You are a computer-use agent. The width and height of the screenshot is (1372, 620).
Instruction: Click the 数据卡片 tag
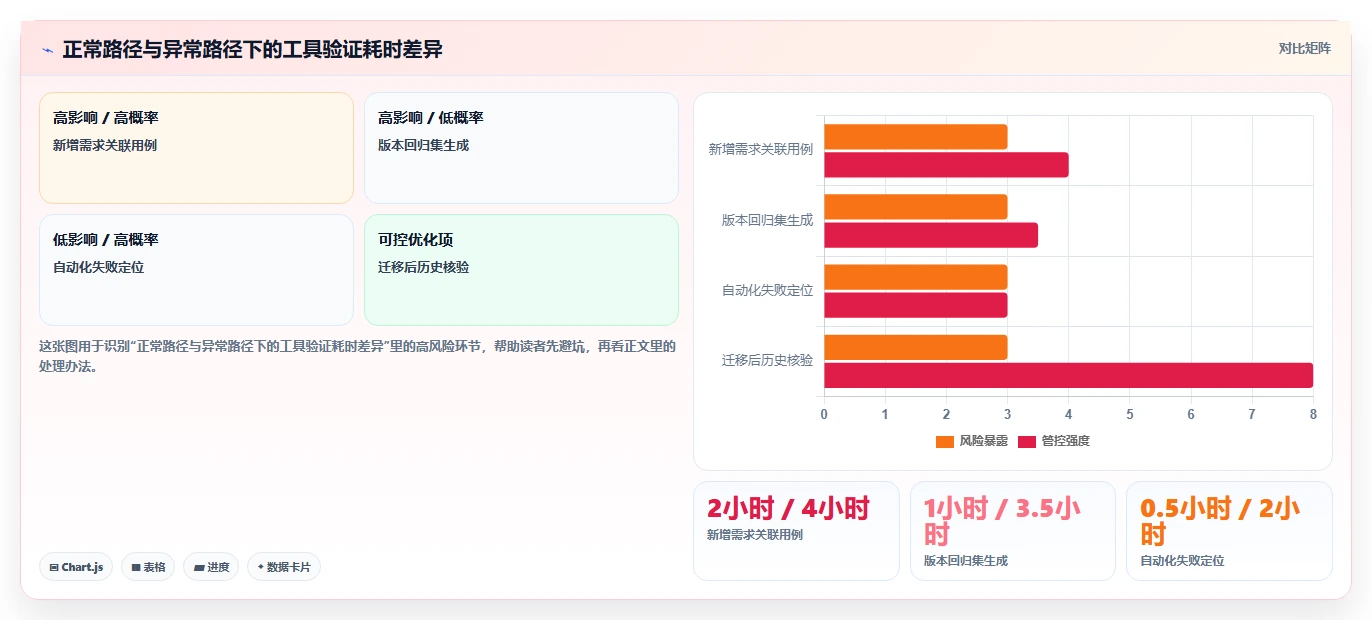pyautogui.click(x=284, y=567)
